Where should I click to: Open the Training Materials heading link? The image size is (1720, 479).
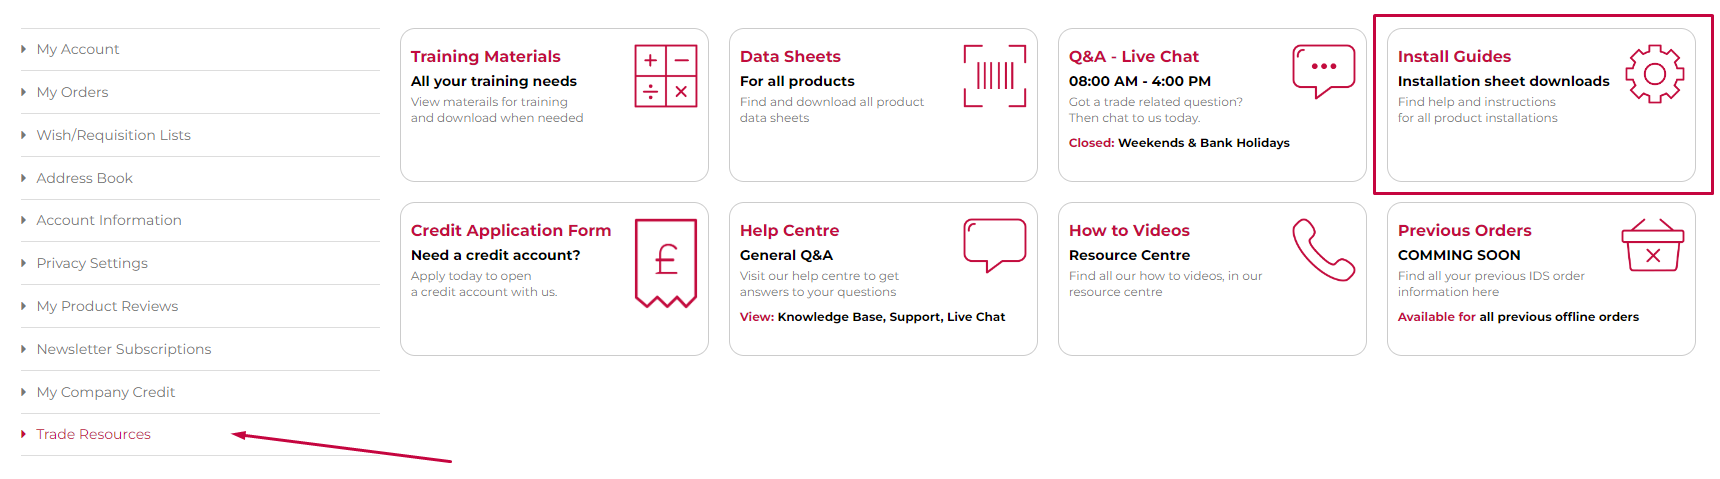tap(486, 57)
